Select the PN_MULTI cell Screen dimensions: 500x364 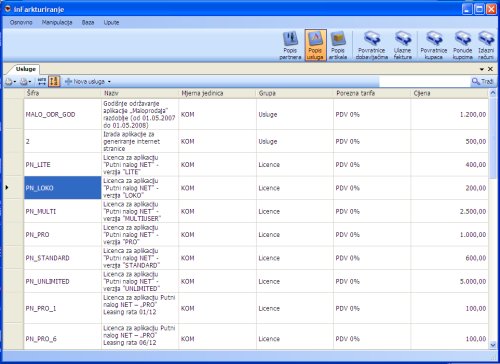click(62, 211)
